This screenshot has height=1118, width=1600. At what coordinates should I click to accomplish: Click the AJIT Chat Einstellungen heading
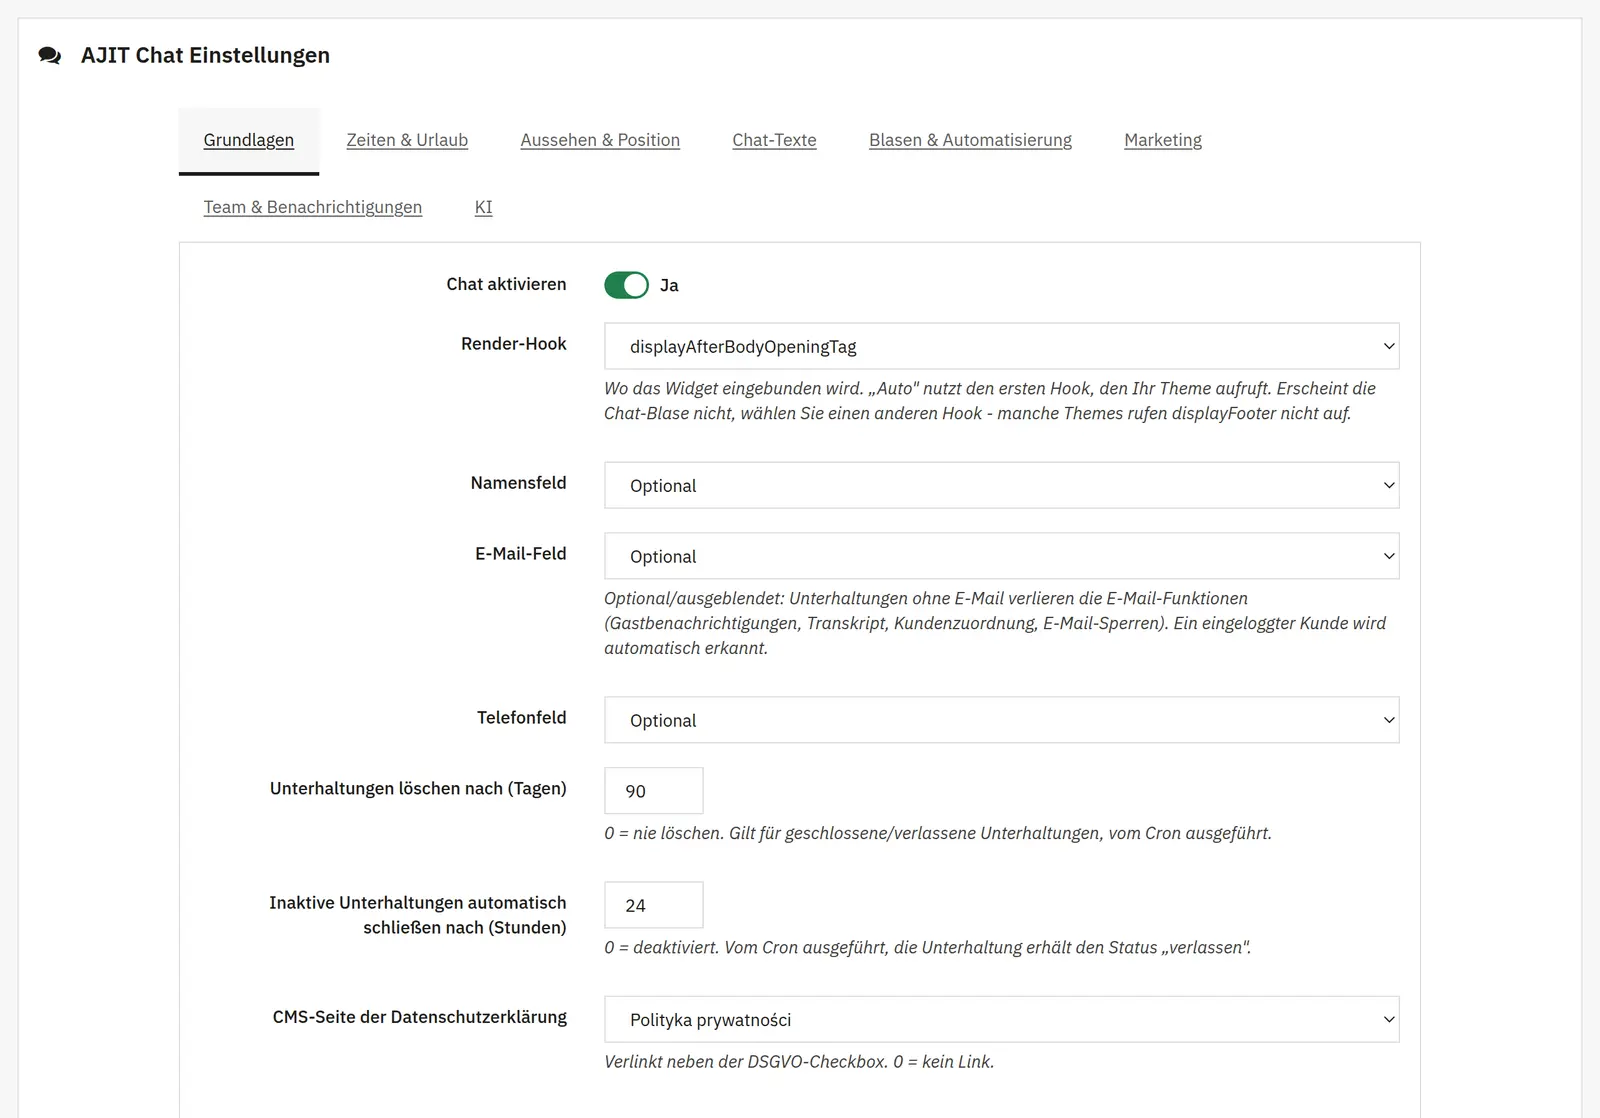[x=205, y=55]
